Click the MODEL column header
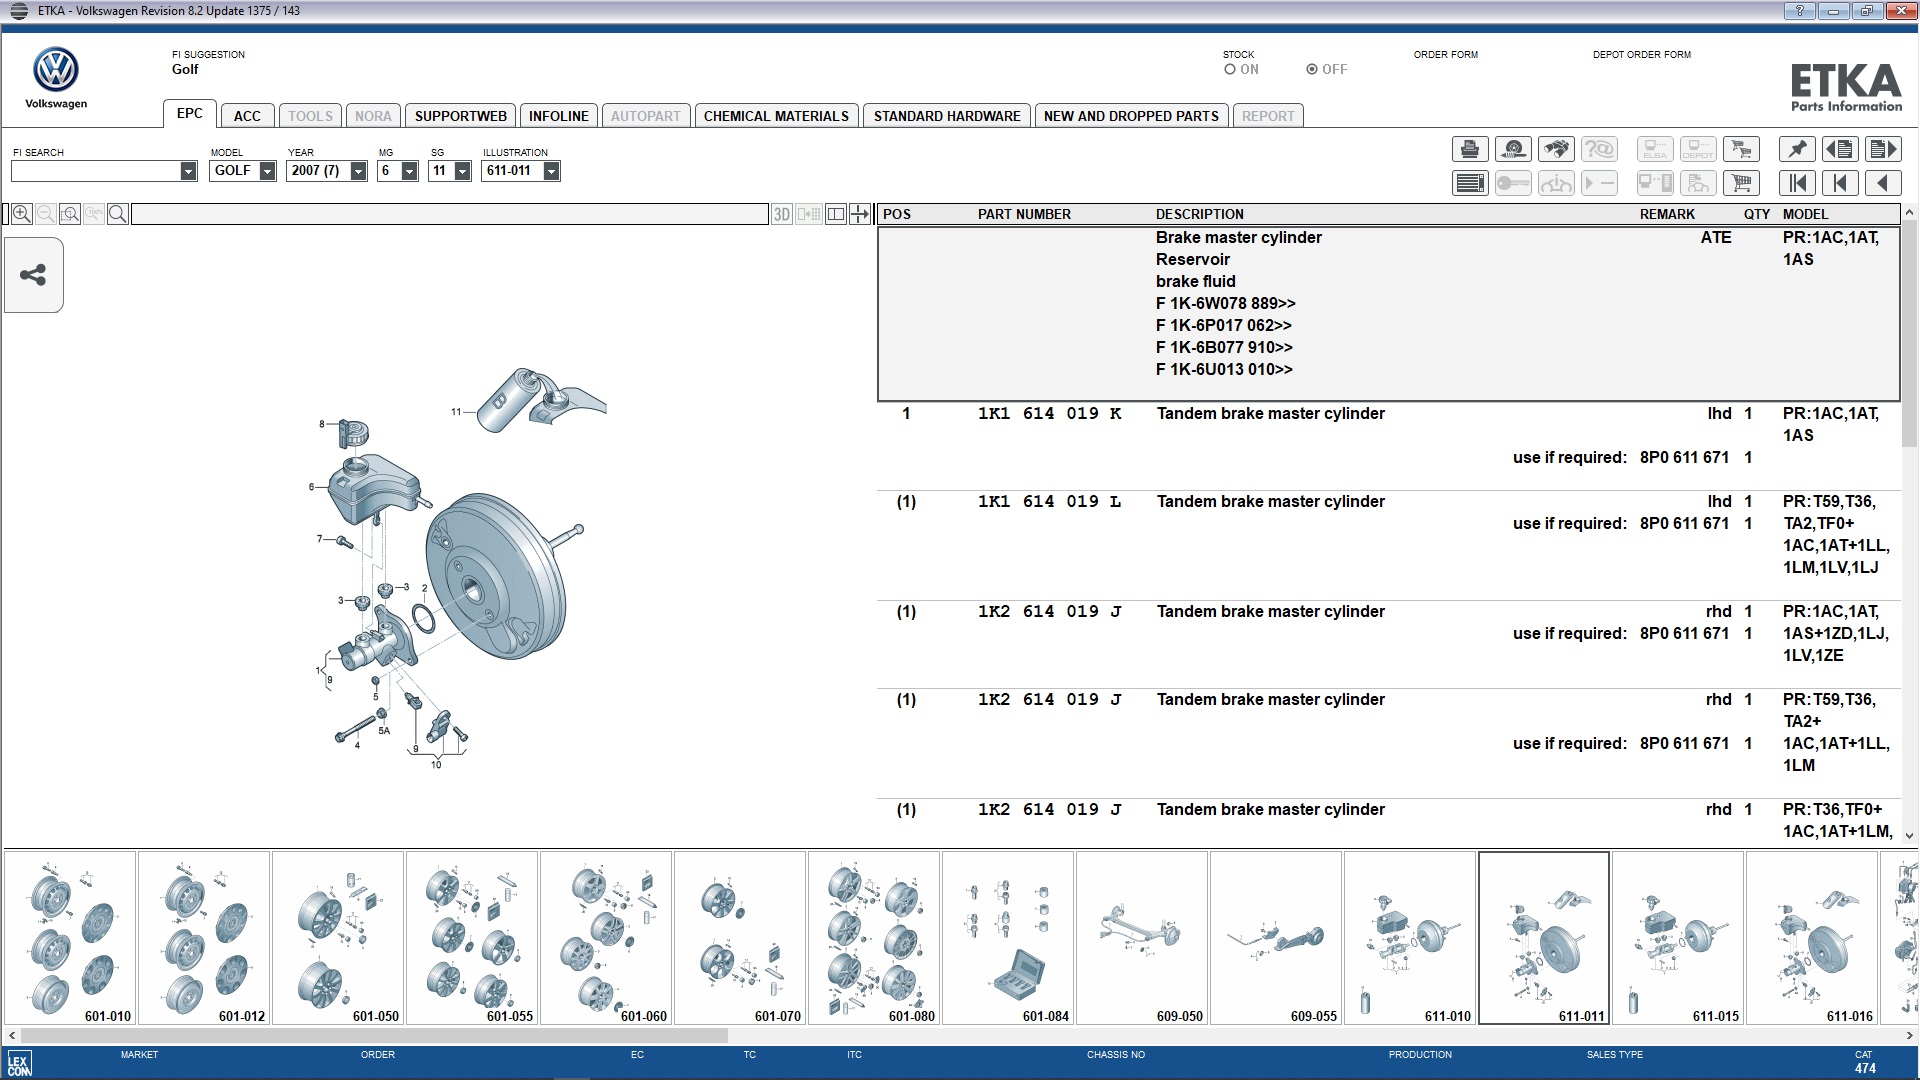 pos(1805,214)
